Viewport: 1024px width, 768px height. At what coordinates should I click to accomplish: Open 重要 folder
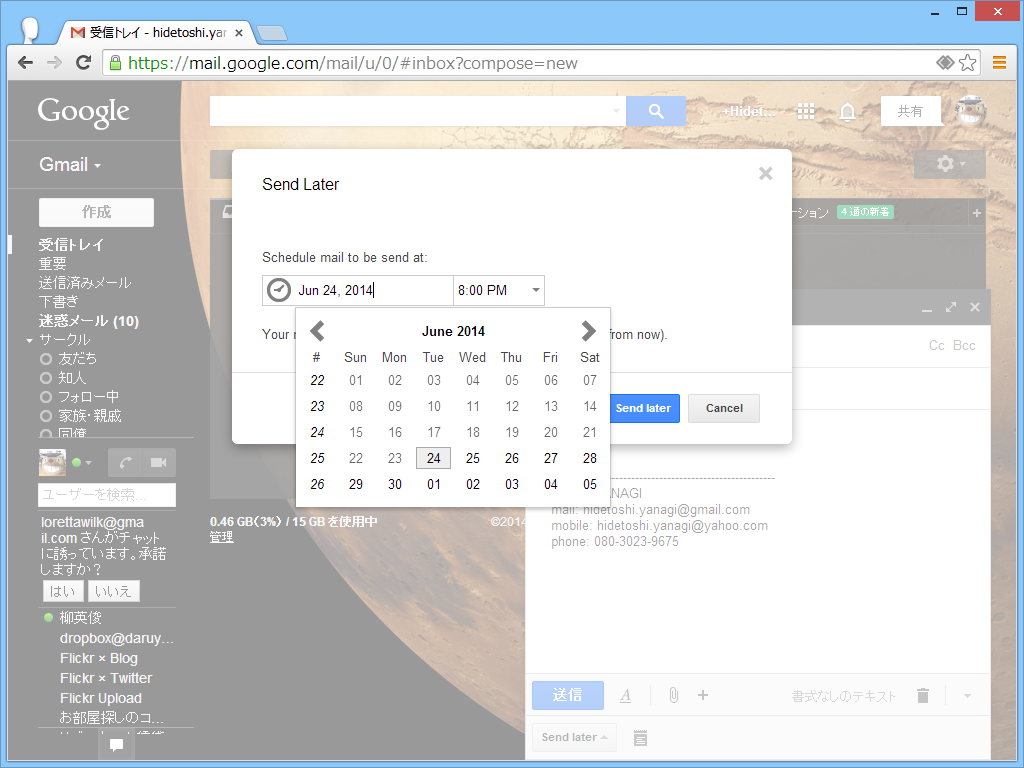pyautogui.click(x=52, y=264)
